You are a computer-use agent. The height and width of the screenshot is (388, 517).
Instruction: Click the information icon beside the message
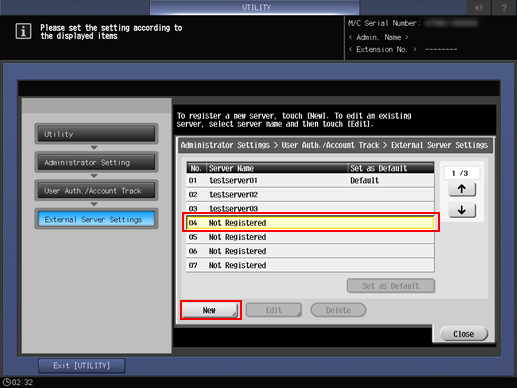pyautogui.click(x=23, y=31)
